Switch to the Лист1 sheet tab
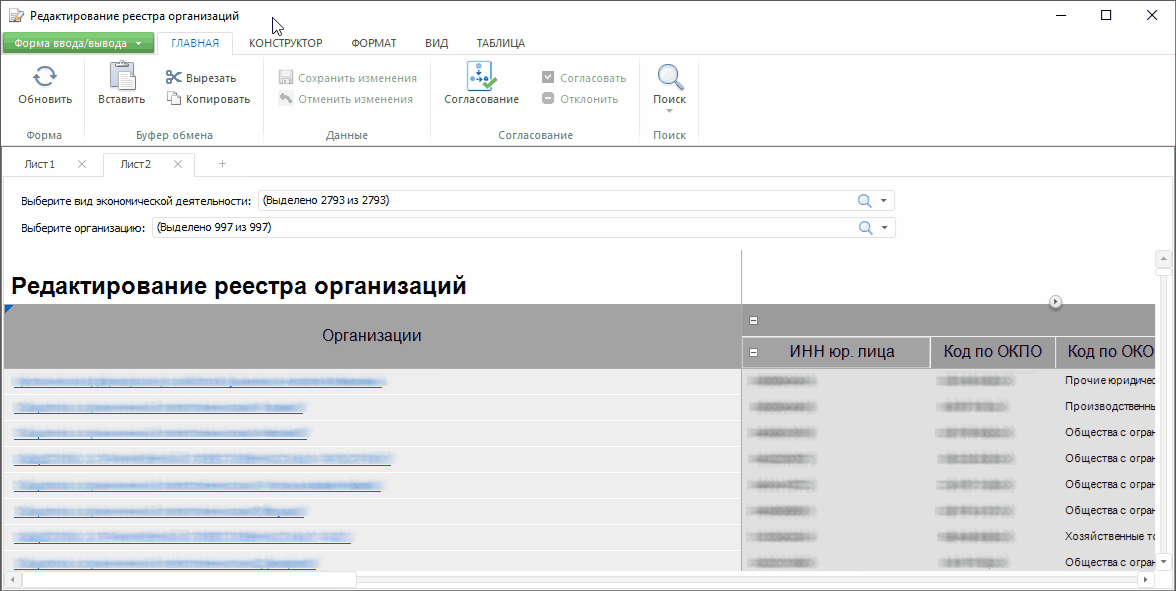Viewport: 1176px width, 591px height. (x=40, y=164)
